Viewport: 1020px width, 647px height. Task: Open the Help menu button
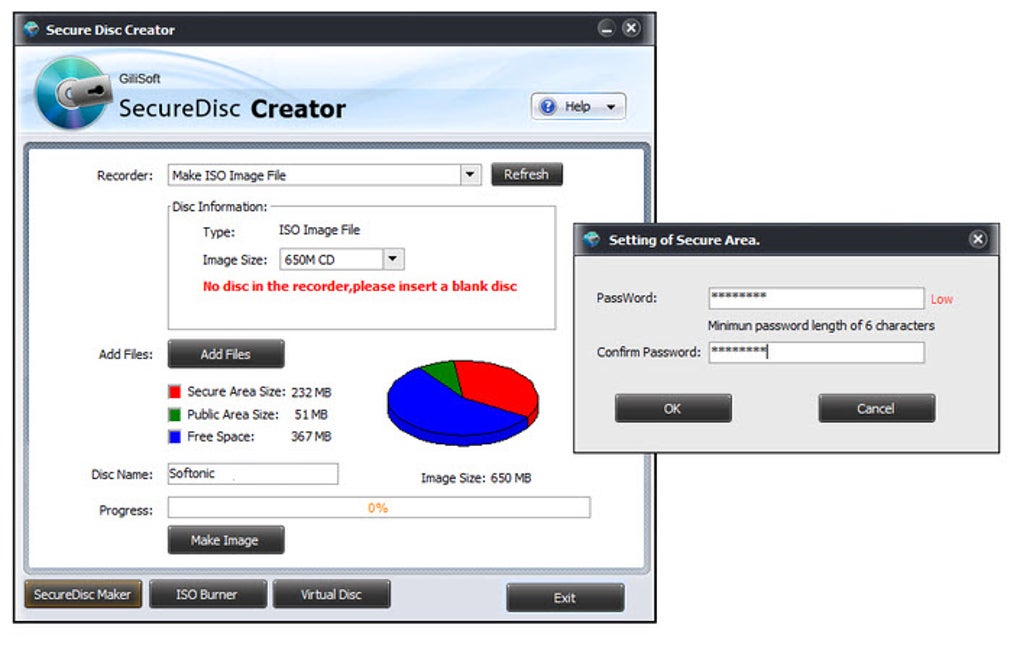click(x=578, y=106)
